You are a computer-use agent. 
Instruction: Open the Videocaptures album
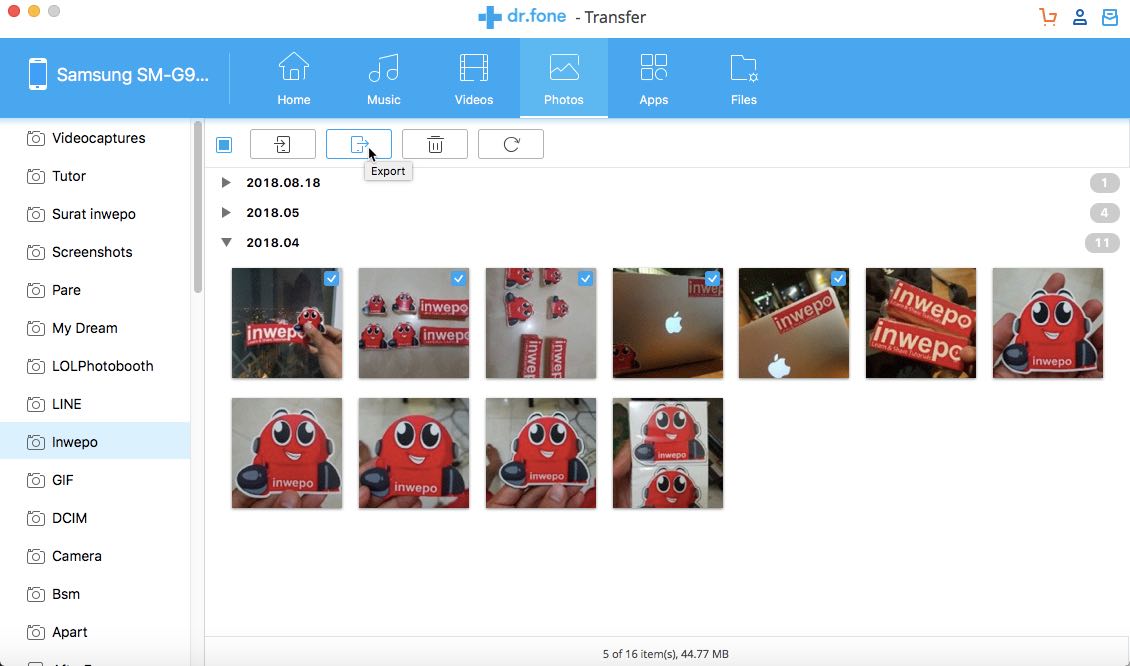pyautogui.click(x=95, y=138)
